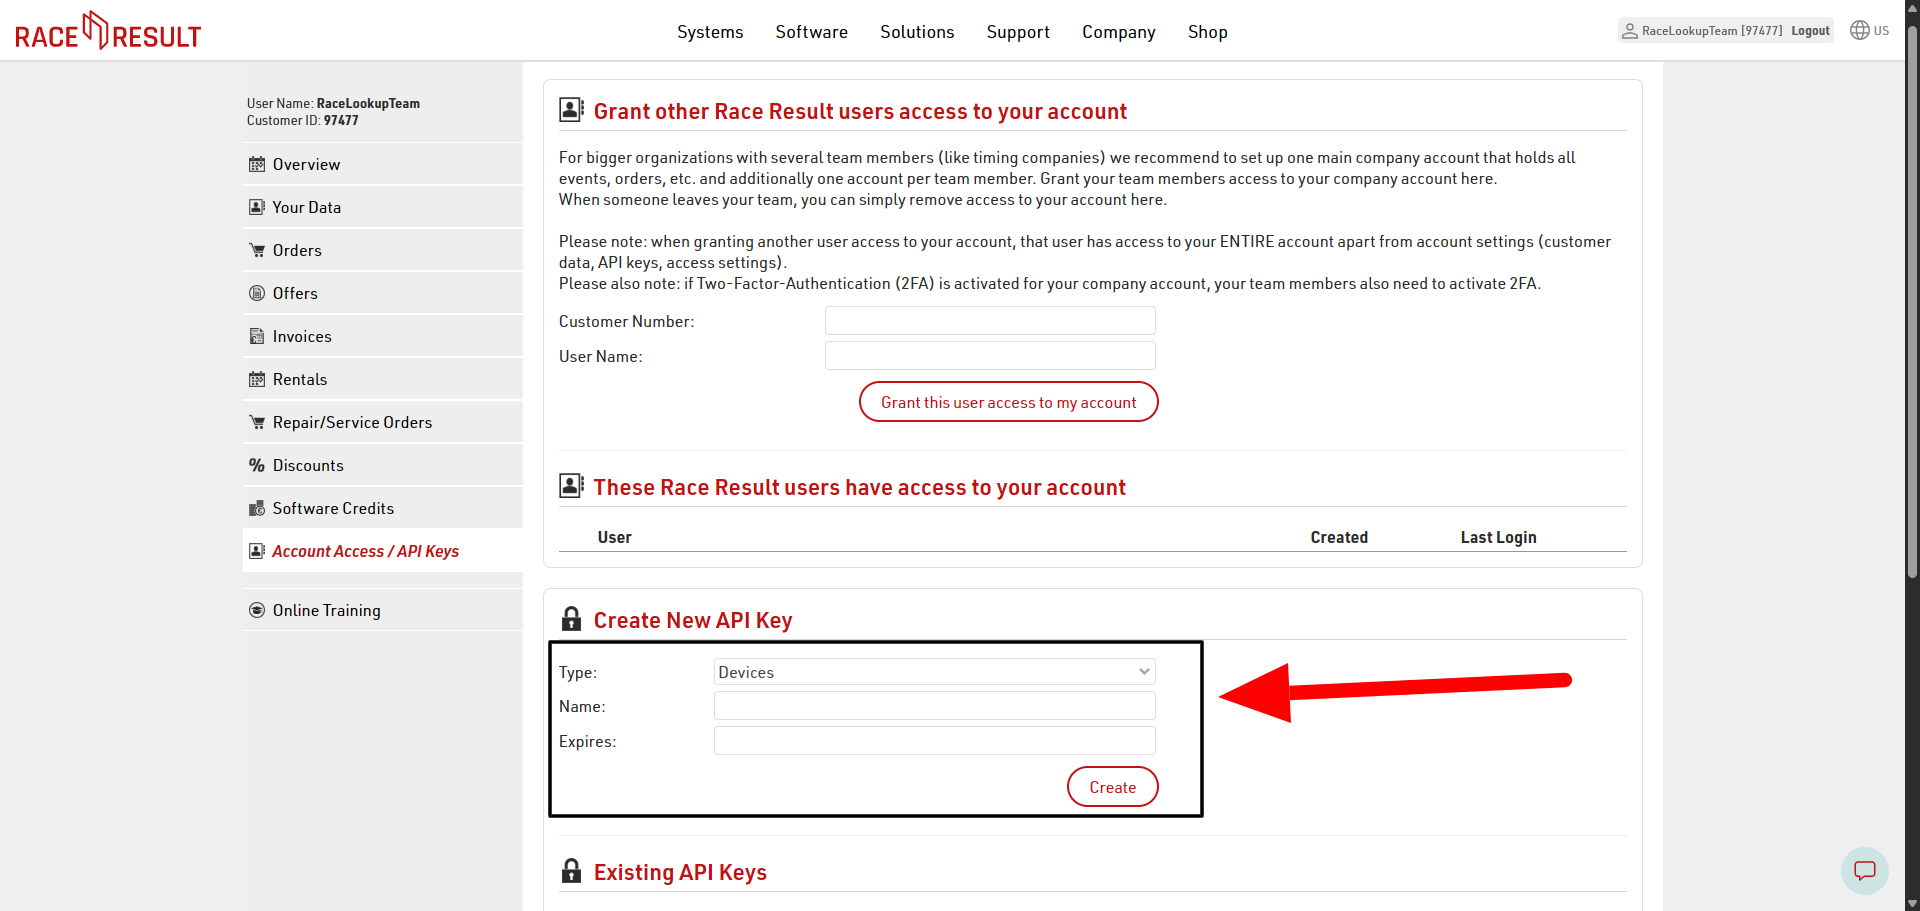This screenshot has width=1920, height=911.
Task: Open the US language selector
Action: click(x=1869, y=30)
